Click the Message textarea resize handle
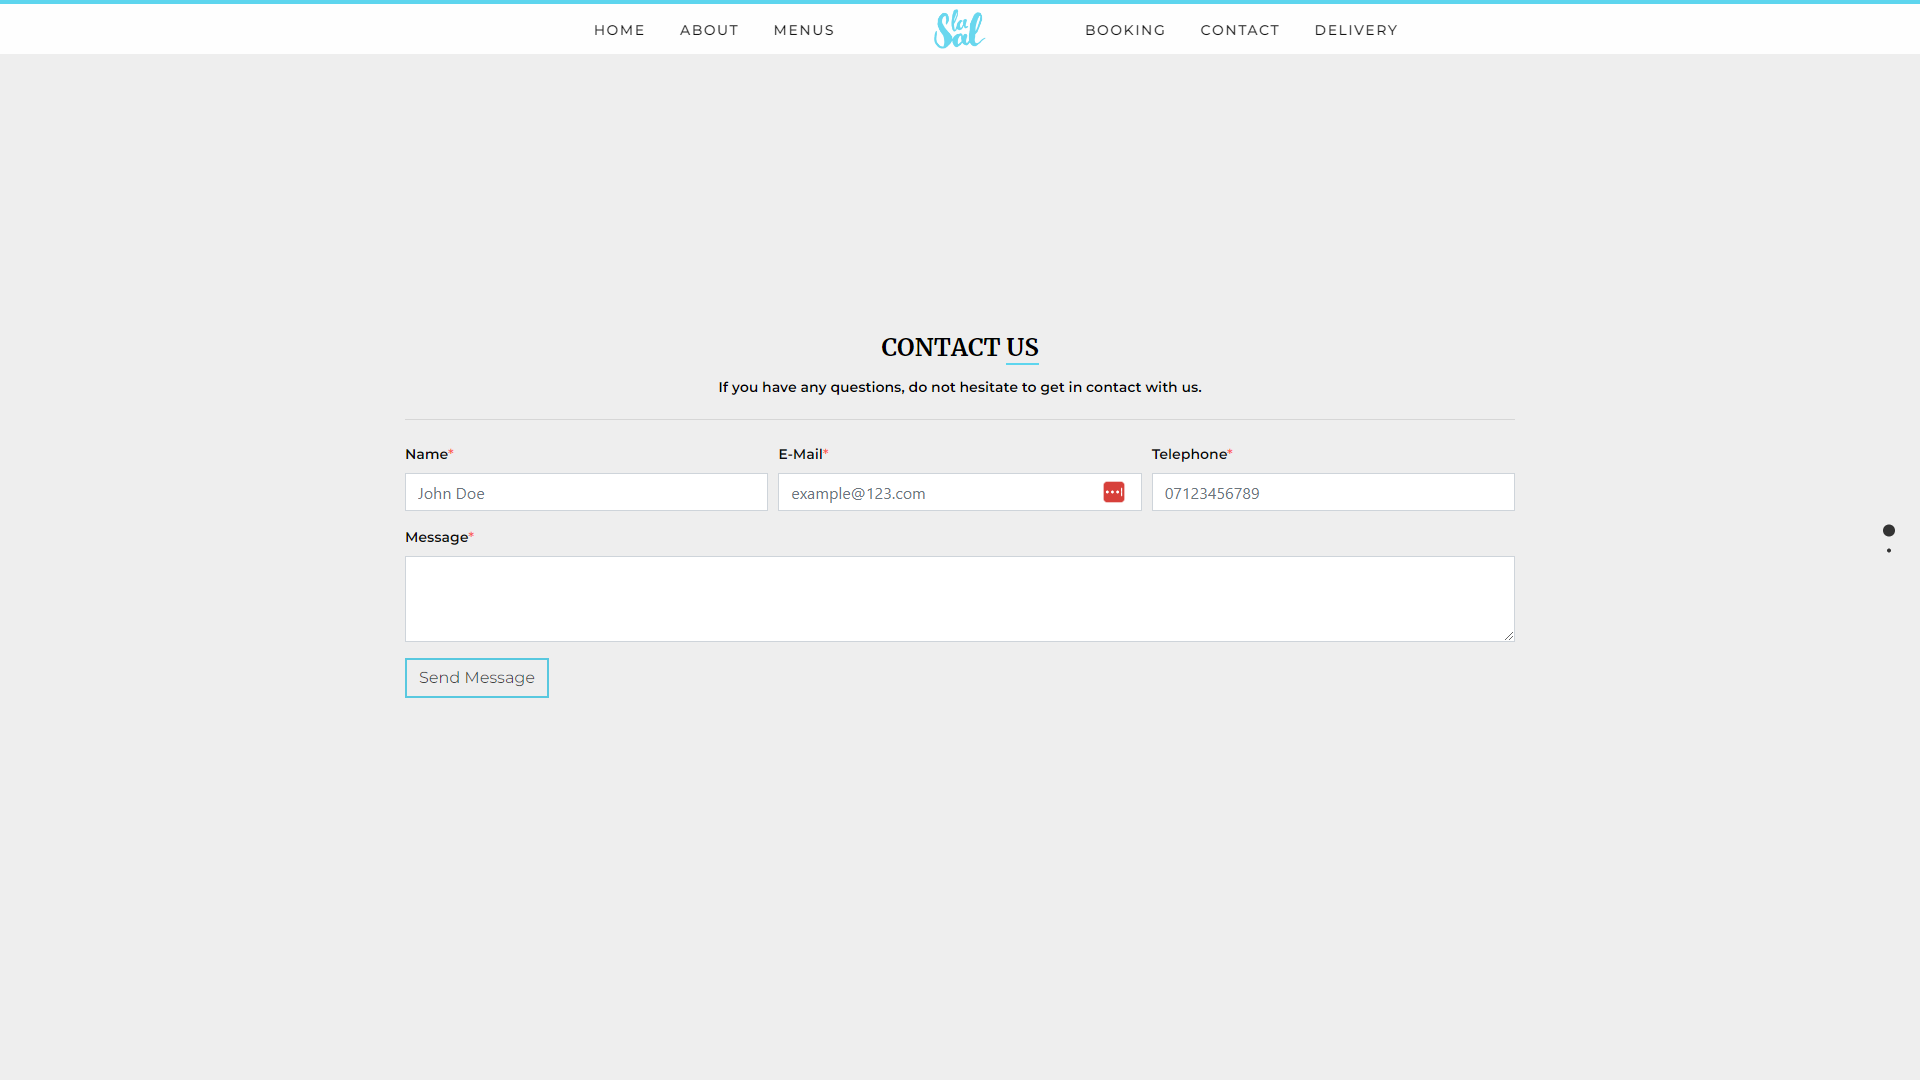Viewport: 1920px width, 1080px height. click(x=1508, y=635)
